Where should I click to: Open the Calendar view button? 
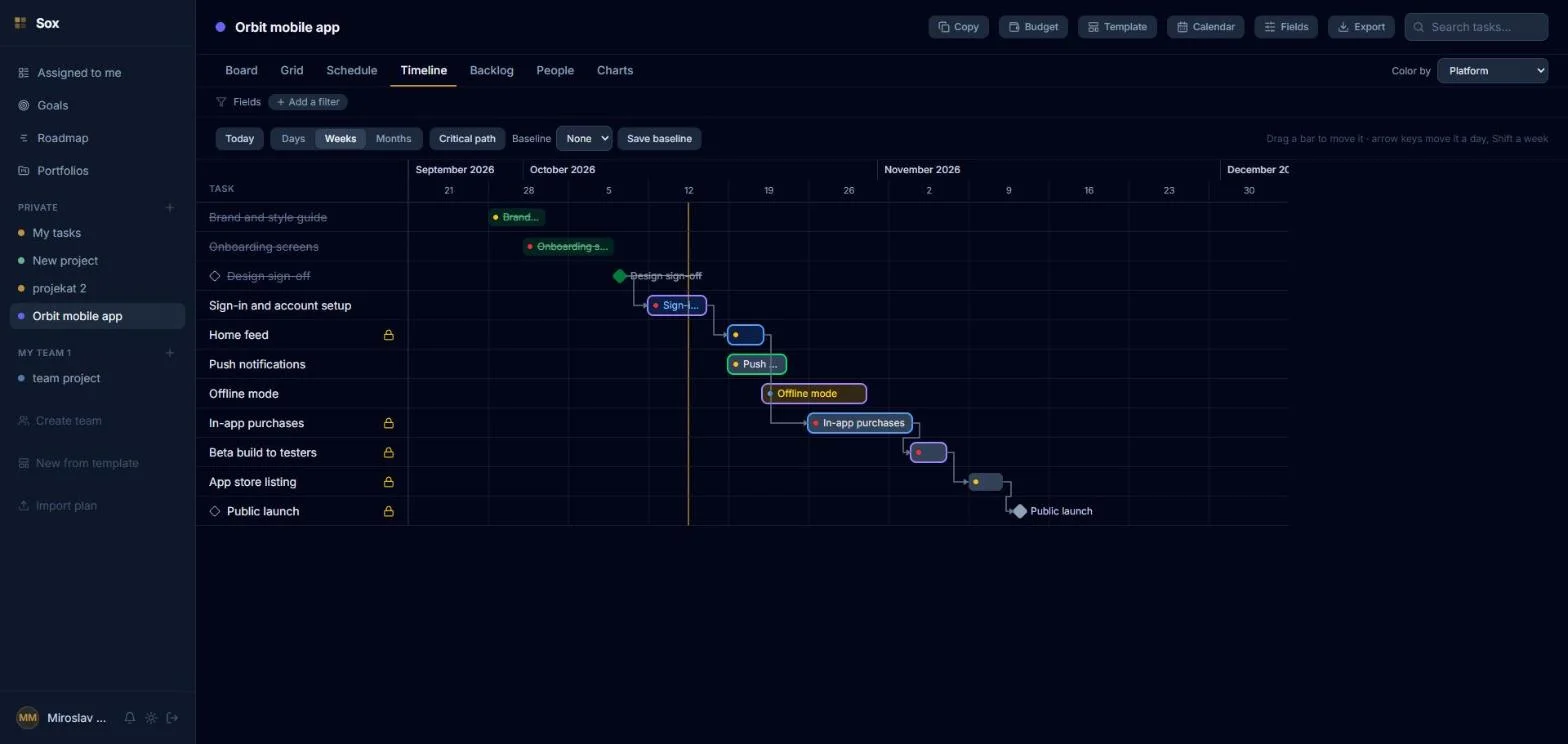pyautogui.click(x=1205, y=27)
